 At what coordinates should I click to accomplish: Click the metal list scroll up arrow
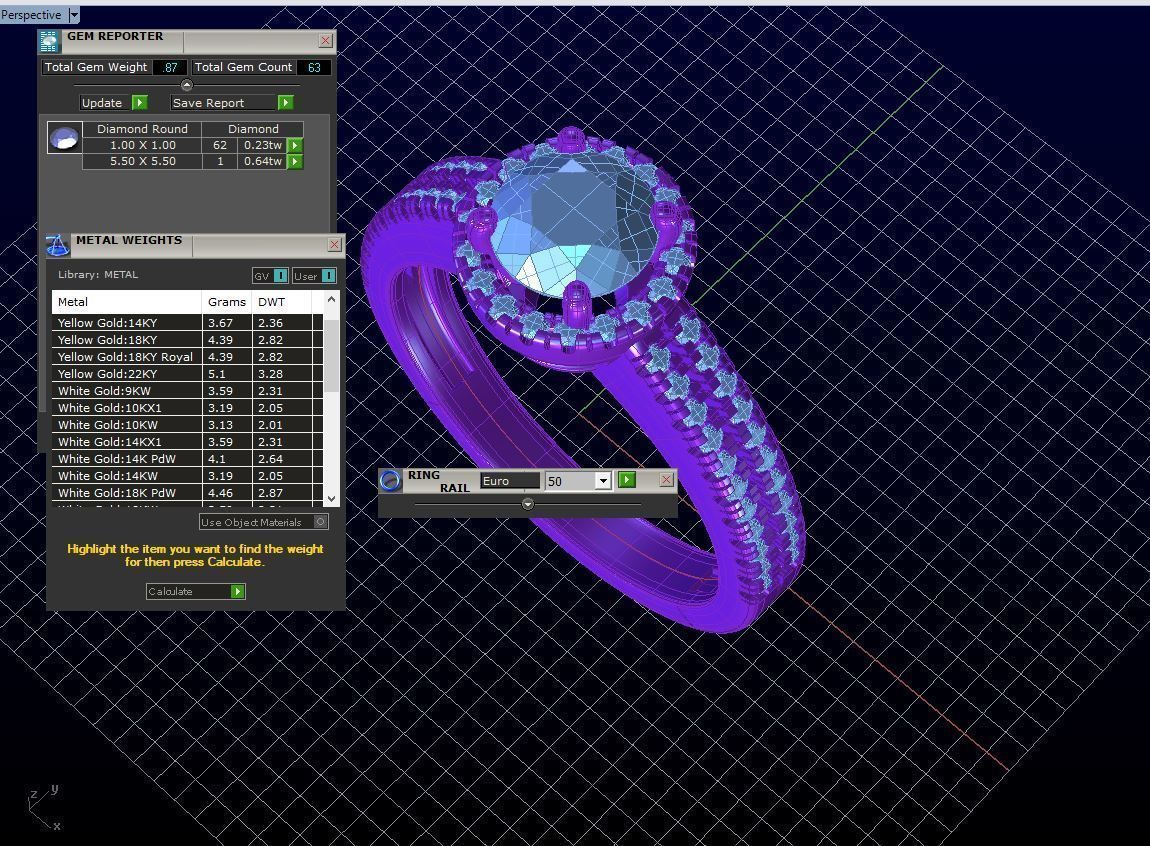[332, 299]
